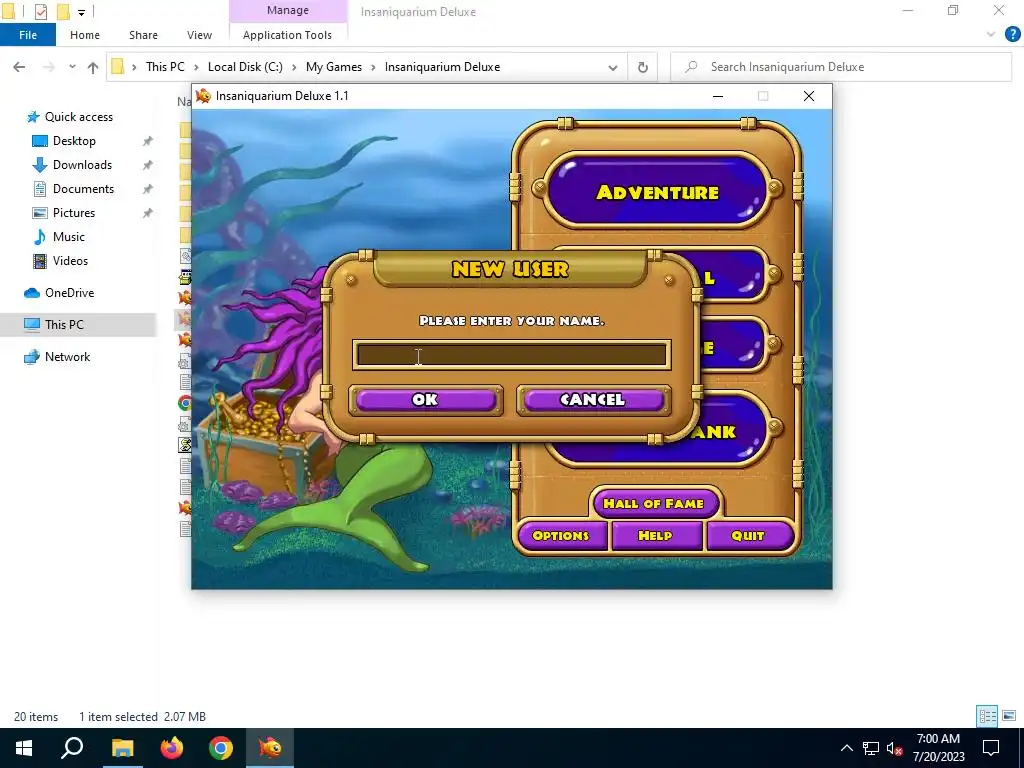
Task: Expand chevron after My Games breadcrumb
Action: (374, 67)
